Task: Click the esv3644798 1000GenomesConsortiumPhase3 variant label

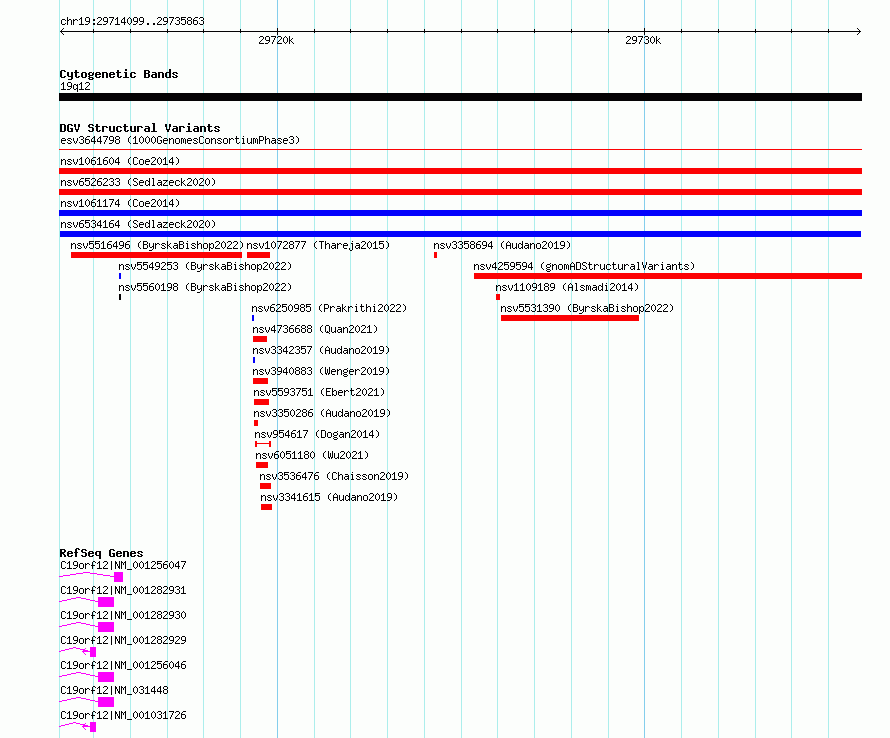Action: [180, 140]
